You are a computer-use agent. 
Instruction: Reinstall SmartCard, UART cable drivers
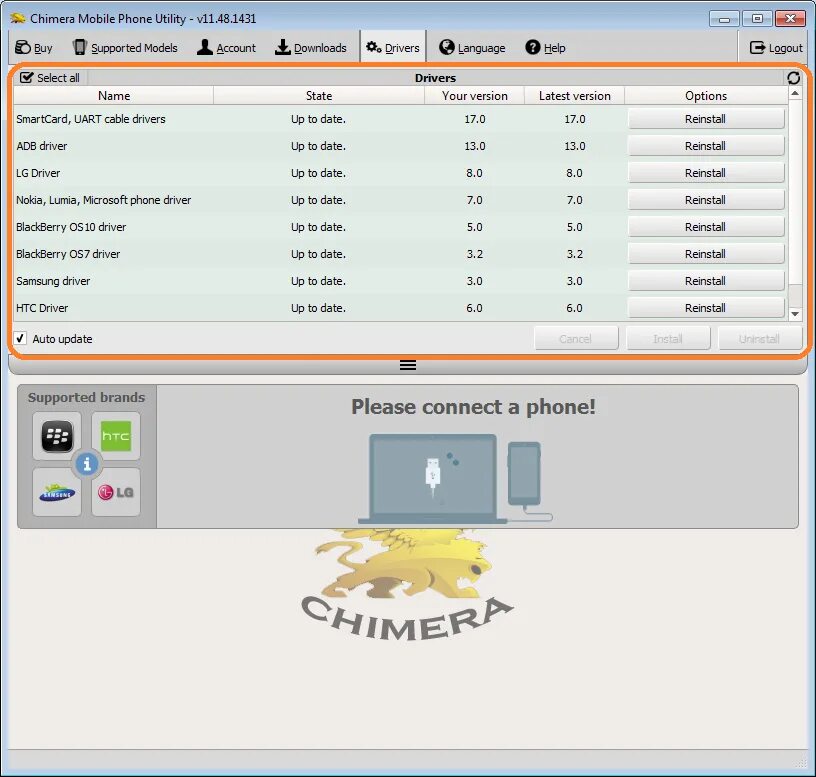coord(706,119)
